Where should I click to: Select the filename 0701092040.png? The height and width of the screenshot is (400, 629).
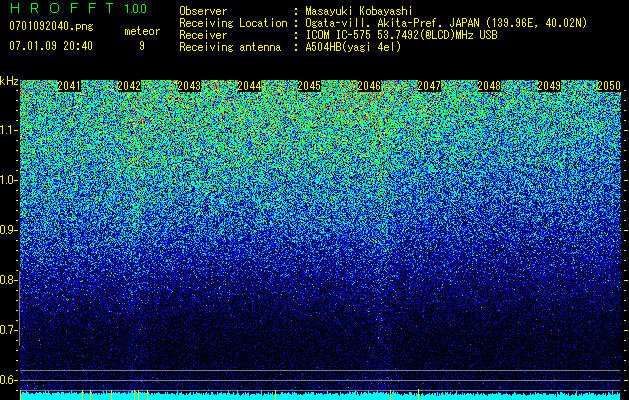51,26
